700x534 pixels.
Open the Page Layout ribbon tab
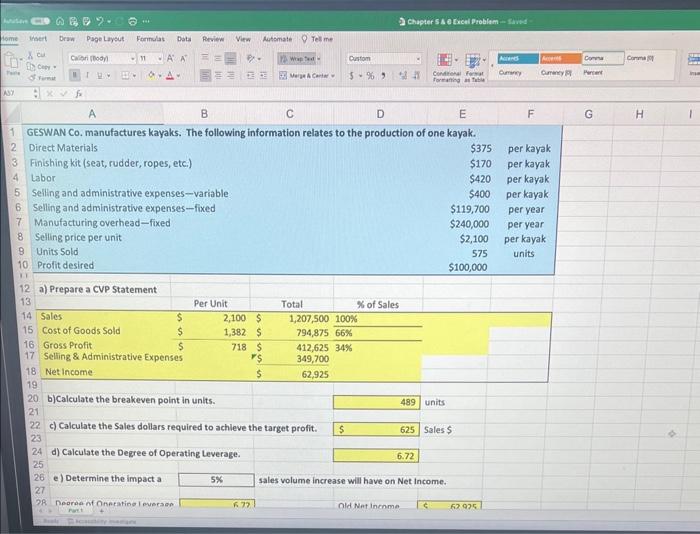tap(105, 39)
